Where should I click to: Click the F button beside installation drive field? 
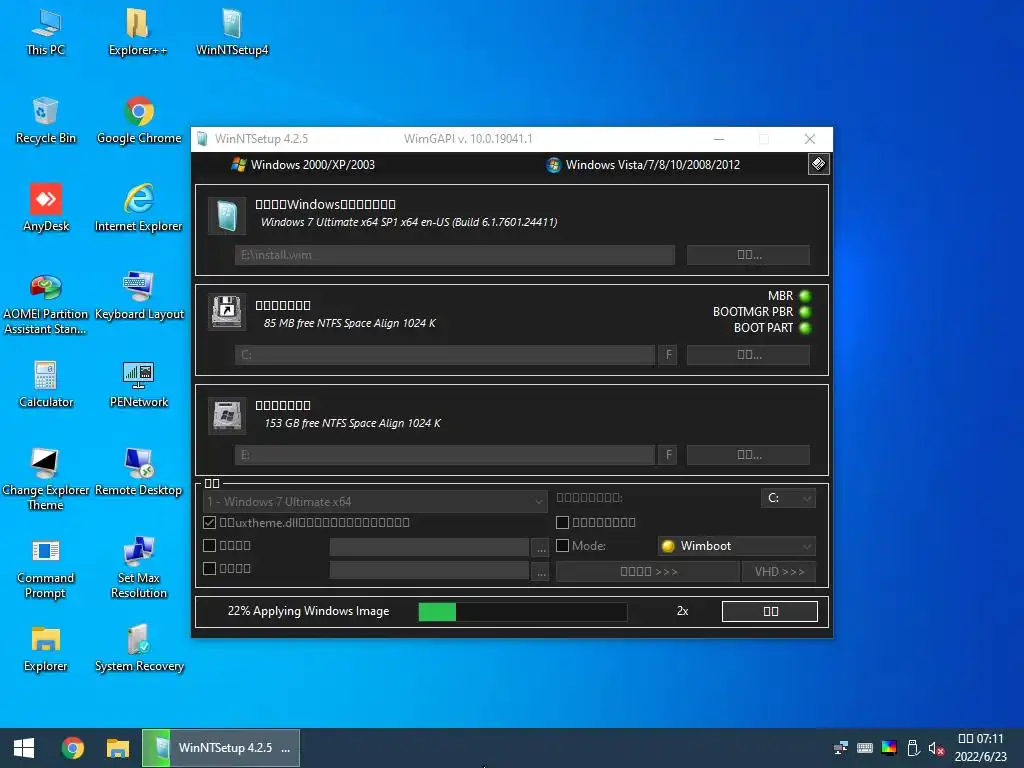point(668,455)
